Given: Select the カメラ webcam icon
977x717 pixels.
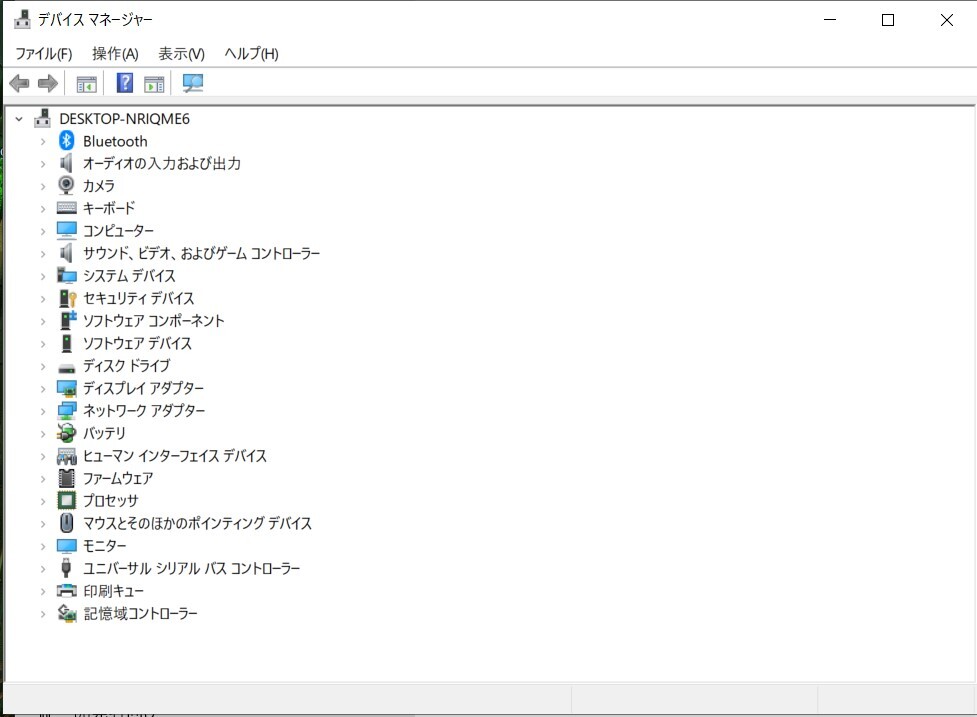Looking at the screenshot, I should click(x=66, y=185).
